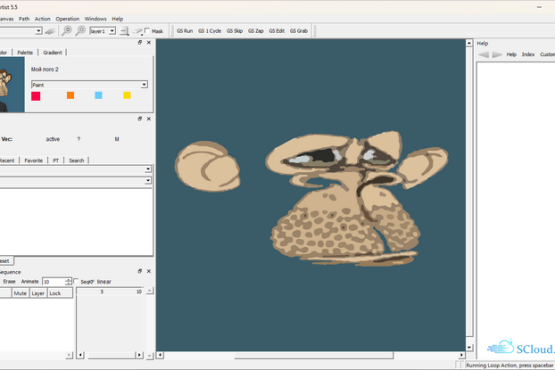Click Animate in the Sequence panel

click(30, 281)
